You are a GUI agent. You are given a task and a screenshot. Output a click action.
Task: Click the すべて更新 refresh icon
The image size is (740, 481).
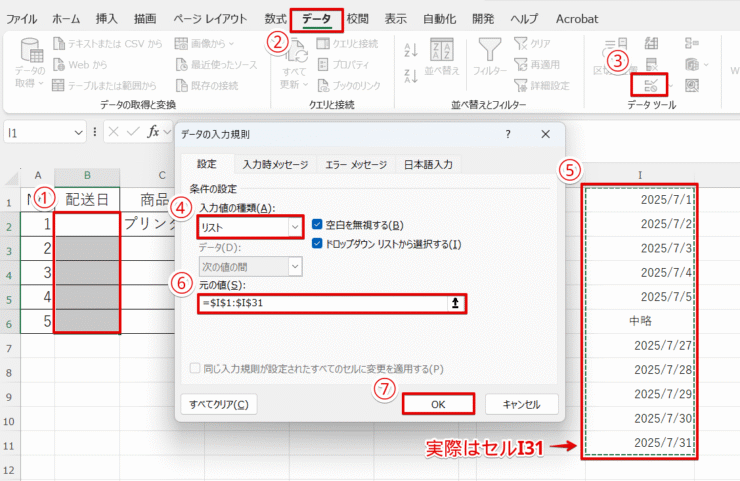point(296,52)
